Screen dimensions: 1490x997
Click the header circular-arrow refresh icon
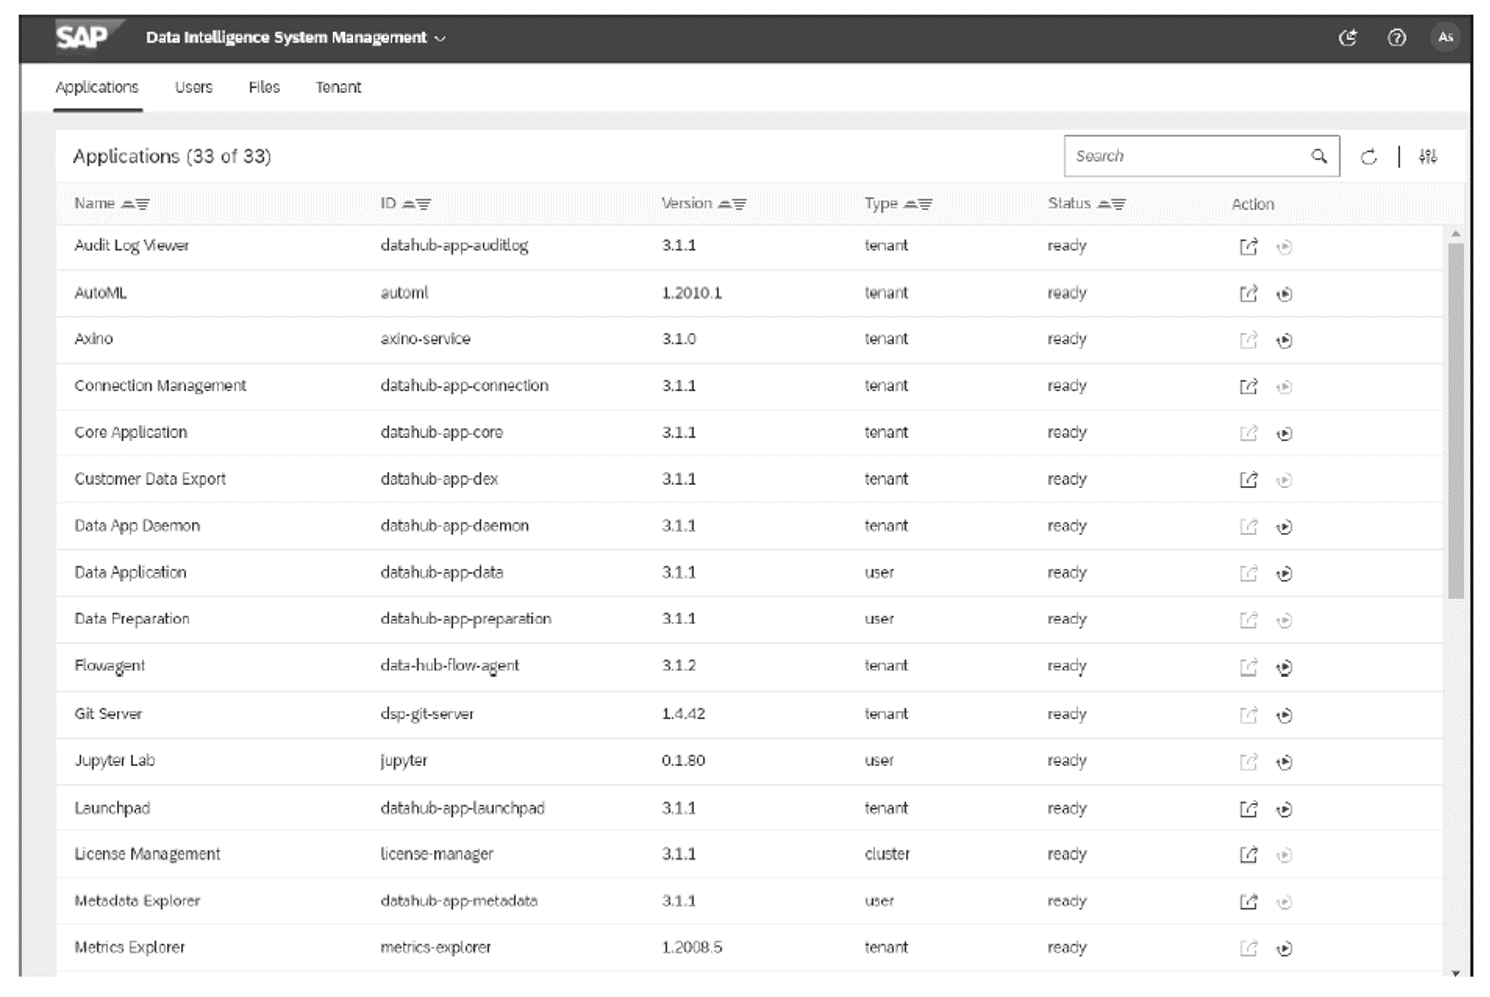1348,38
